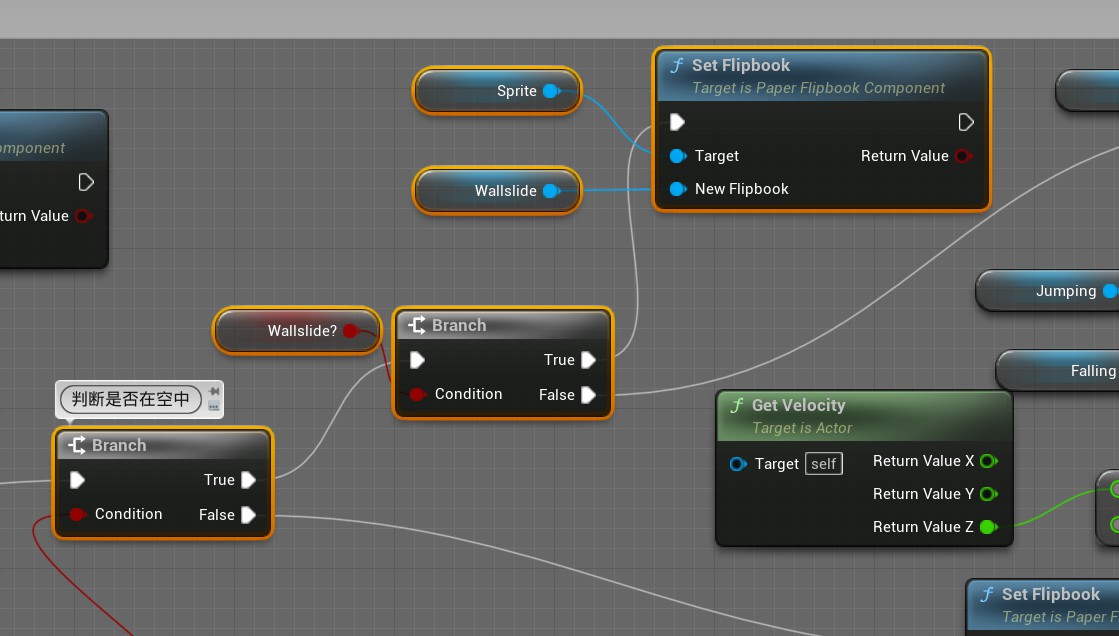Click Set Flipbook input execution pin
The width and height of the screenshot is (1119, 636).
point(677,122)
